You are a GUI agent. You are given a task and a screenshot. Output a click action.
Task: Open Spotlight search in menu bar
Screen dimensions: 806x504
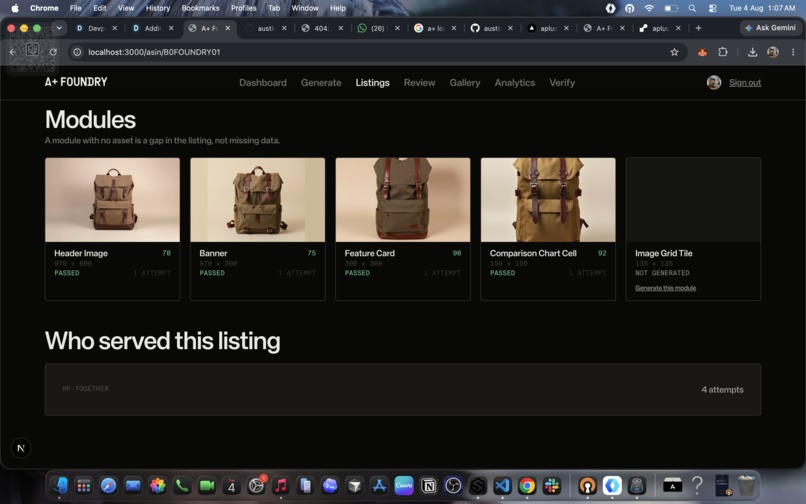coord(692,8)
